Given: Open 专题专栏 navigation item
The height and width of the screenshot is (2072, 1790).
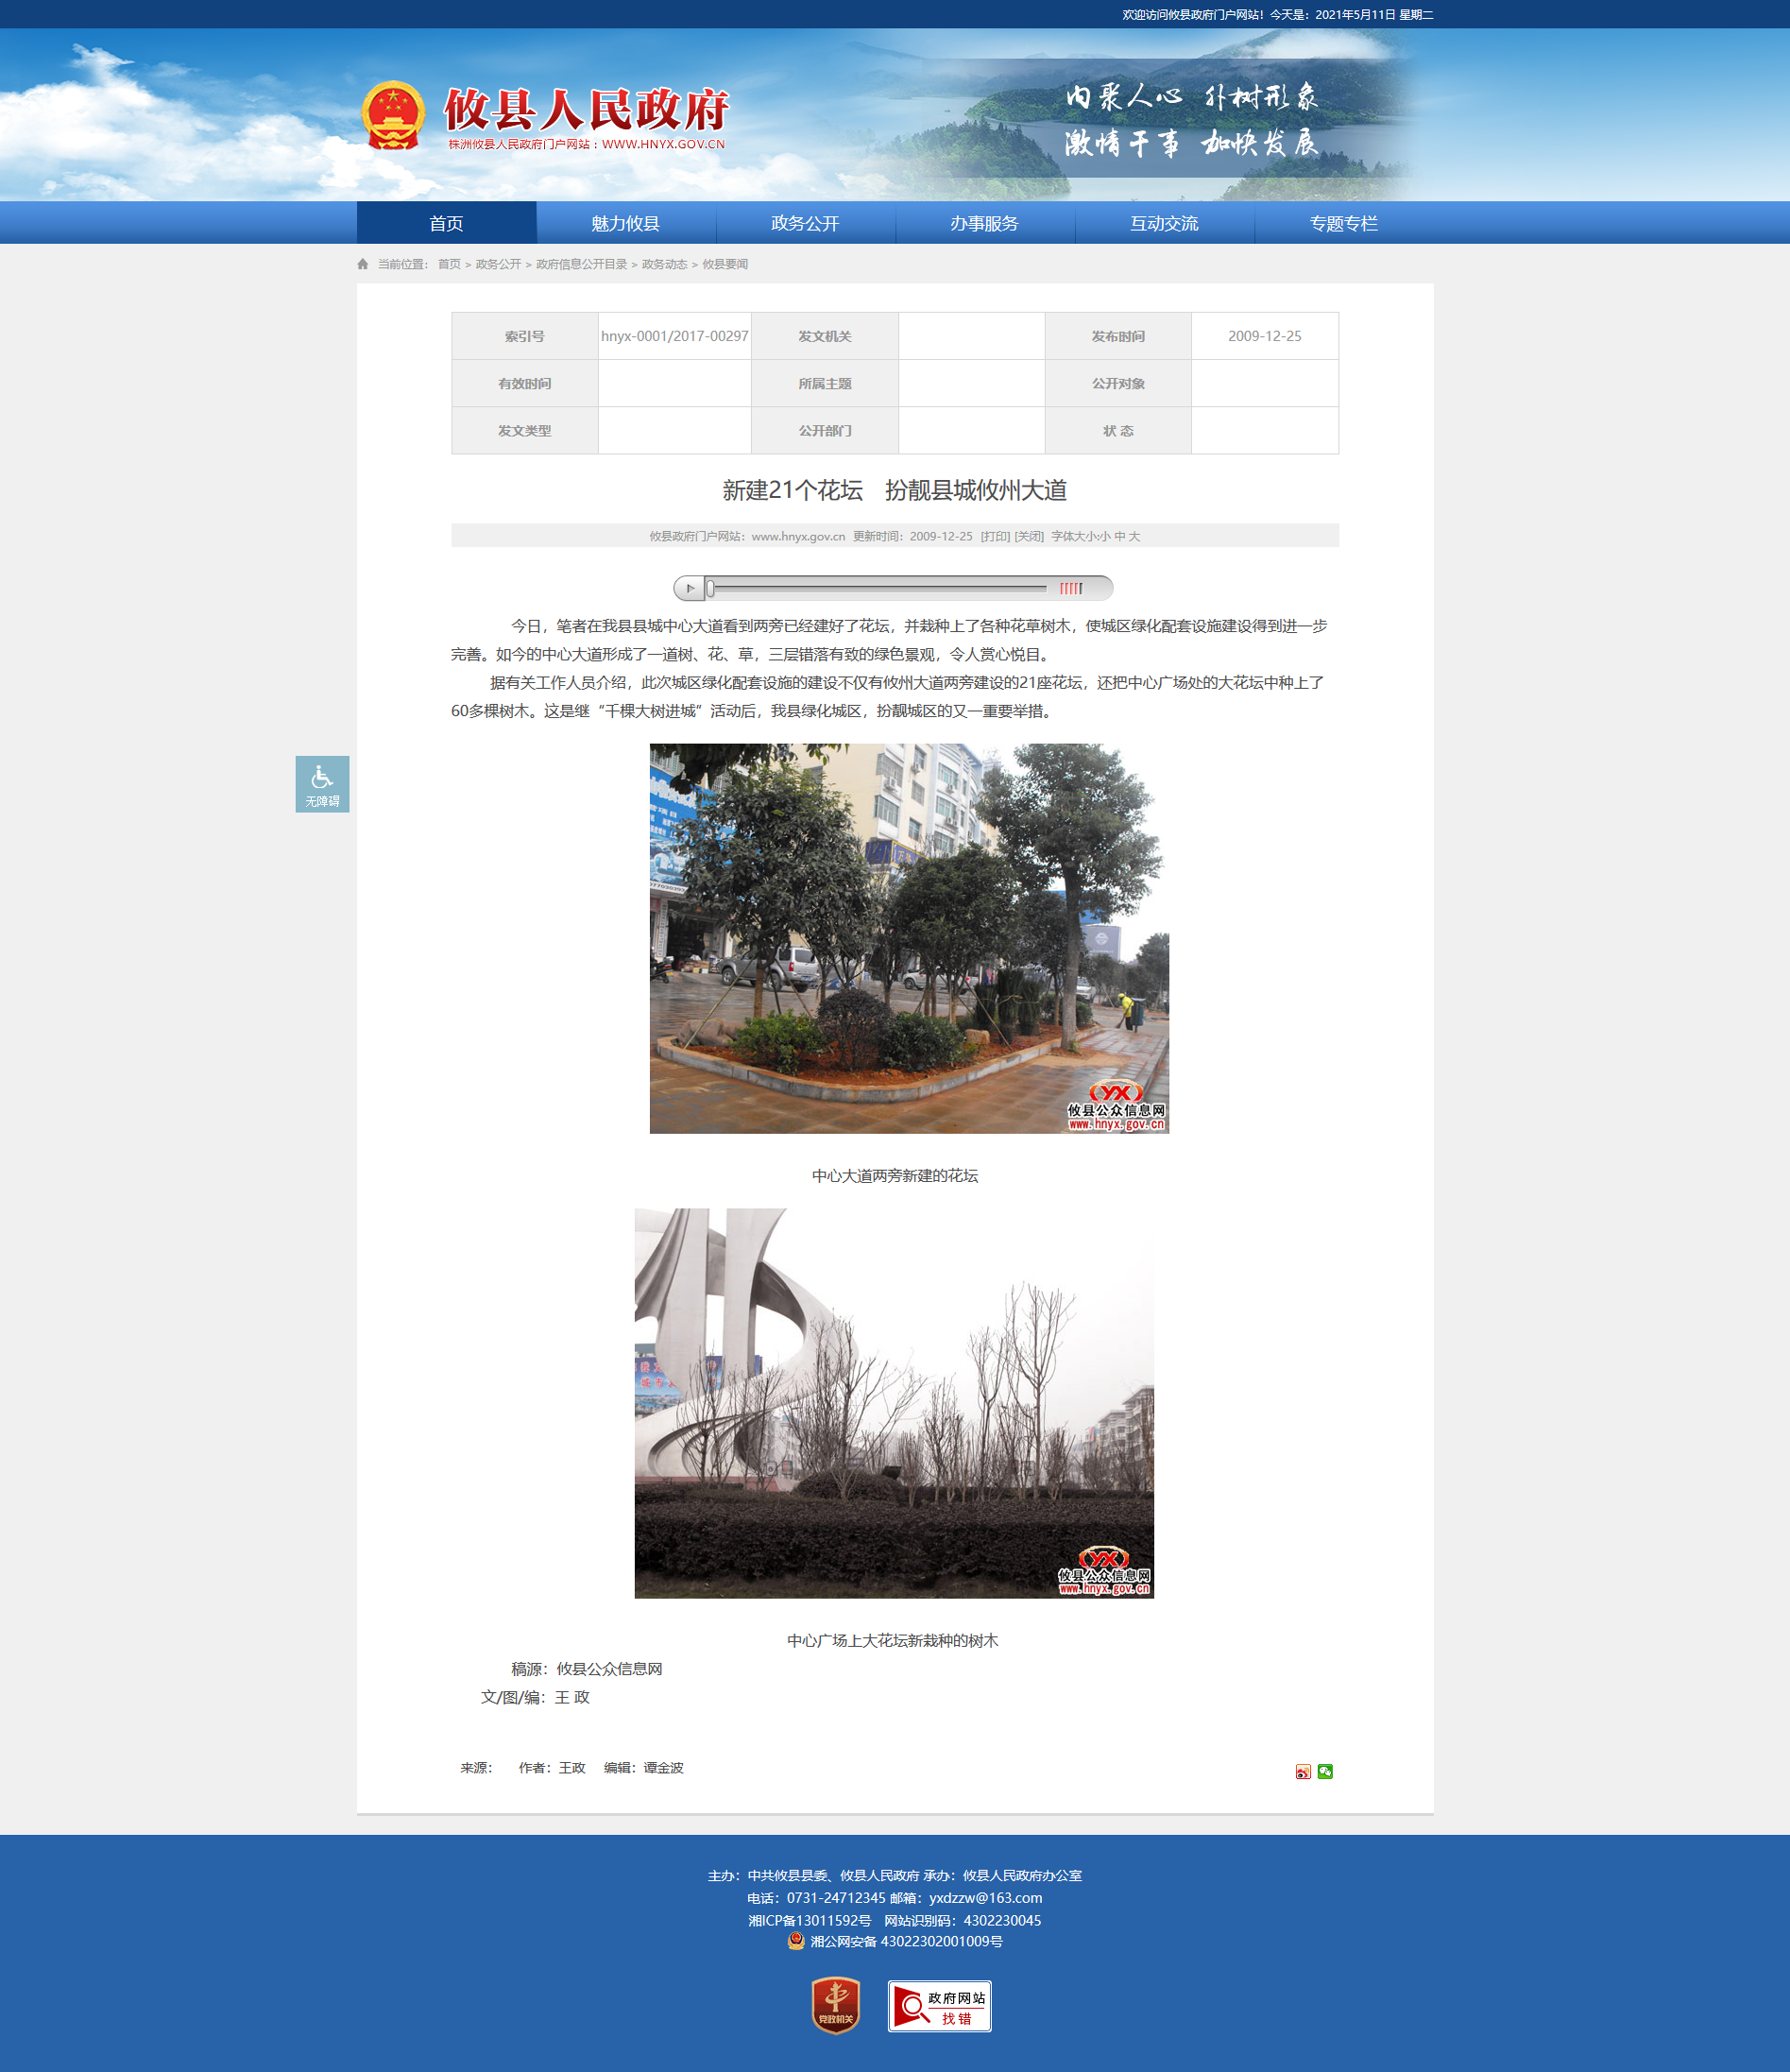Looking at the screenshot, I should 1343,223.
